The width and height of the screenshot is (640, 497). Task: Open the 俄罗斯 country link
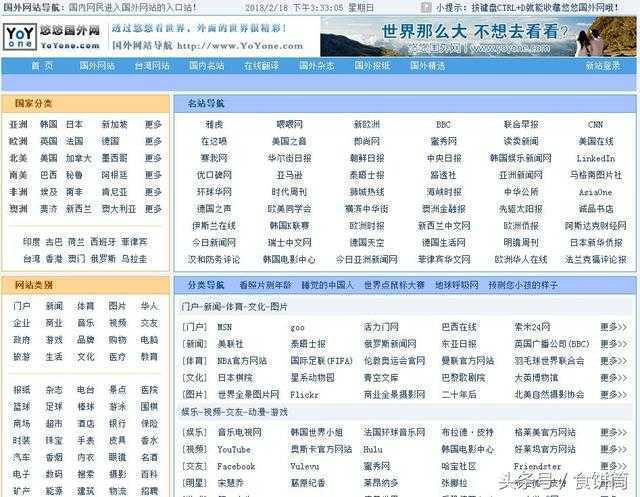coord(103,259)
